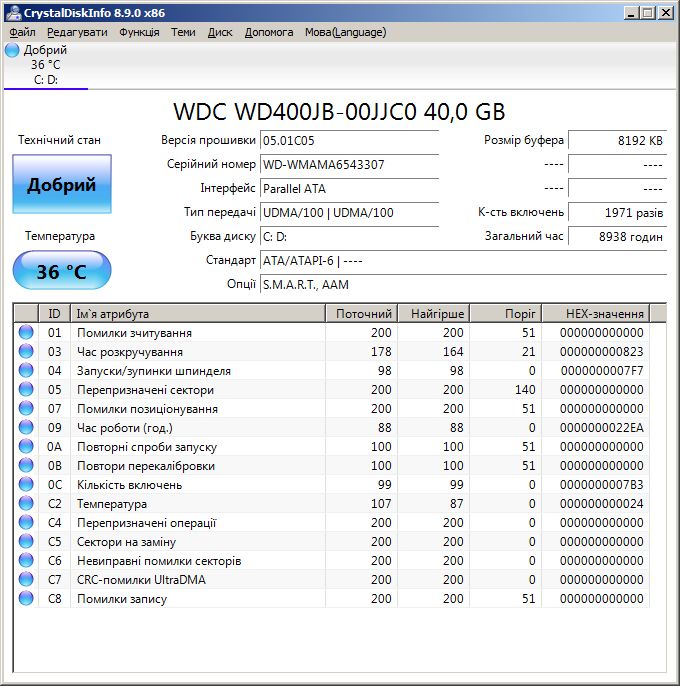Click status orb for row C5 Сектори на заміну

(x=26, y=542)
